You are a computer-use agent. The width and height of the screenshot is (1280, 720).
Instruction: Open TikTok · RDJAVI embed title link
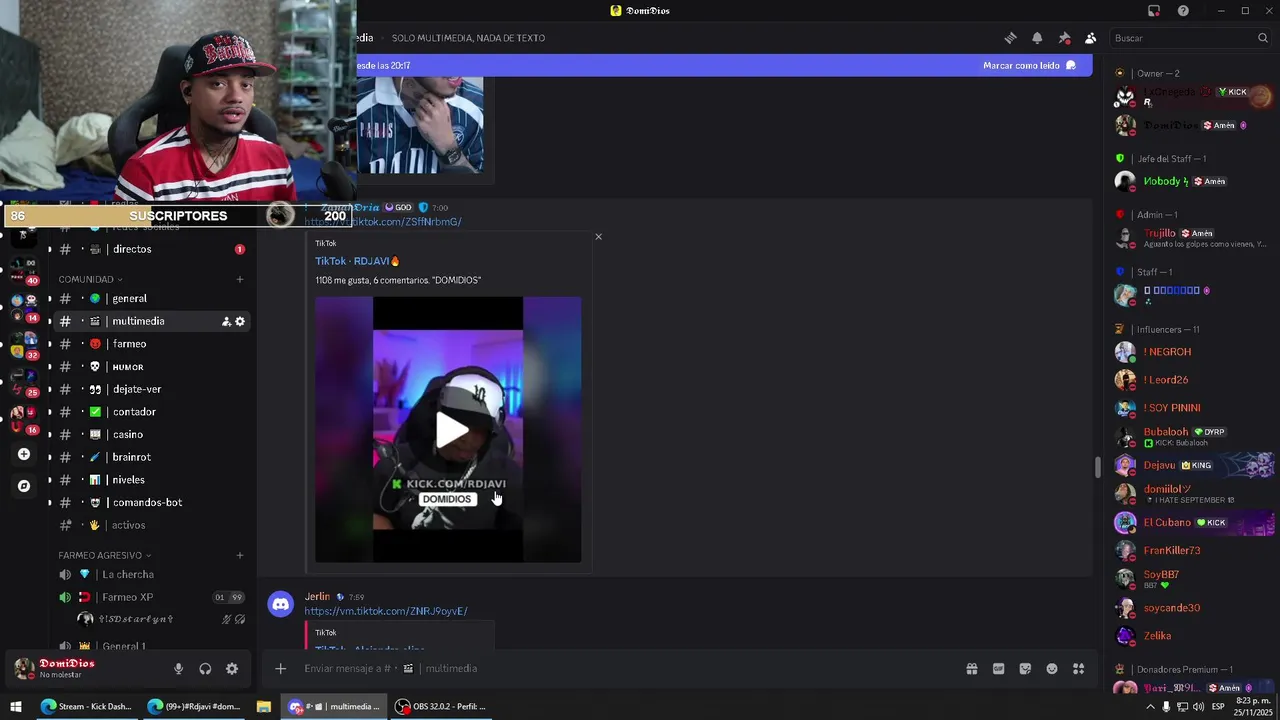(357, 261)
